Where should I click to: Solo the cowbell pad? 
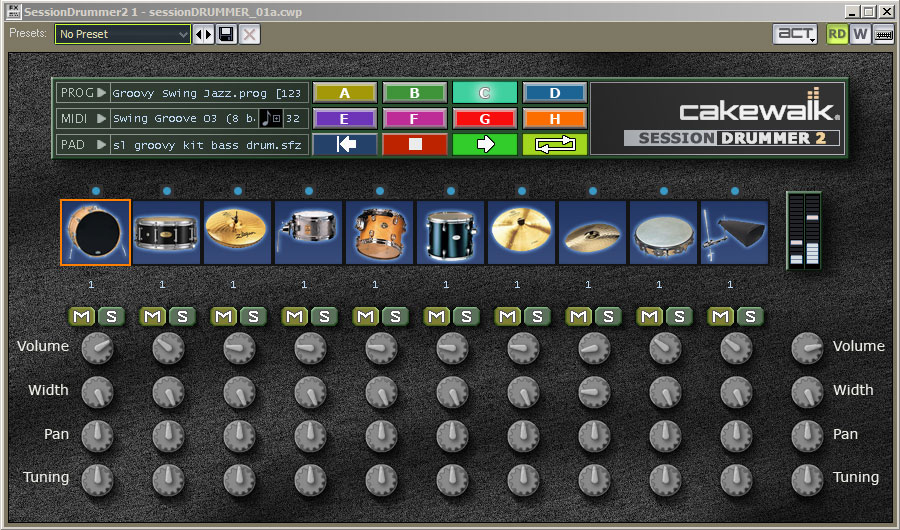(748, 316)
